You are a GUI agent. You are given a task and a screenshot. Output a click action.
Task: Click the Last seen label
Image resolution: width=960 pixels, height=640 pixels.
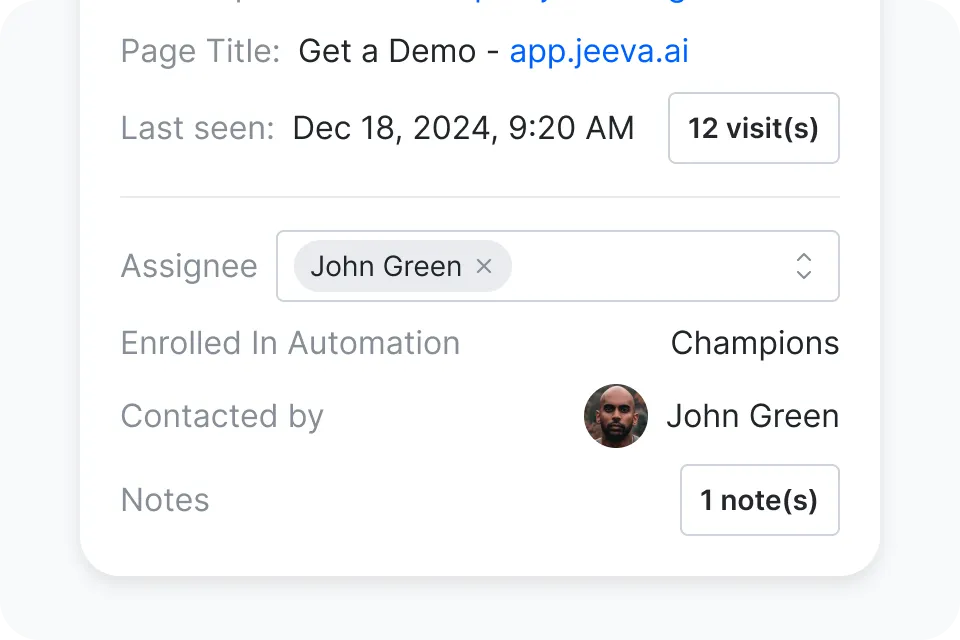click(x=197, y=128)
